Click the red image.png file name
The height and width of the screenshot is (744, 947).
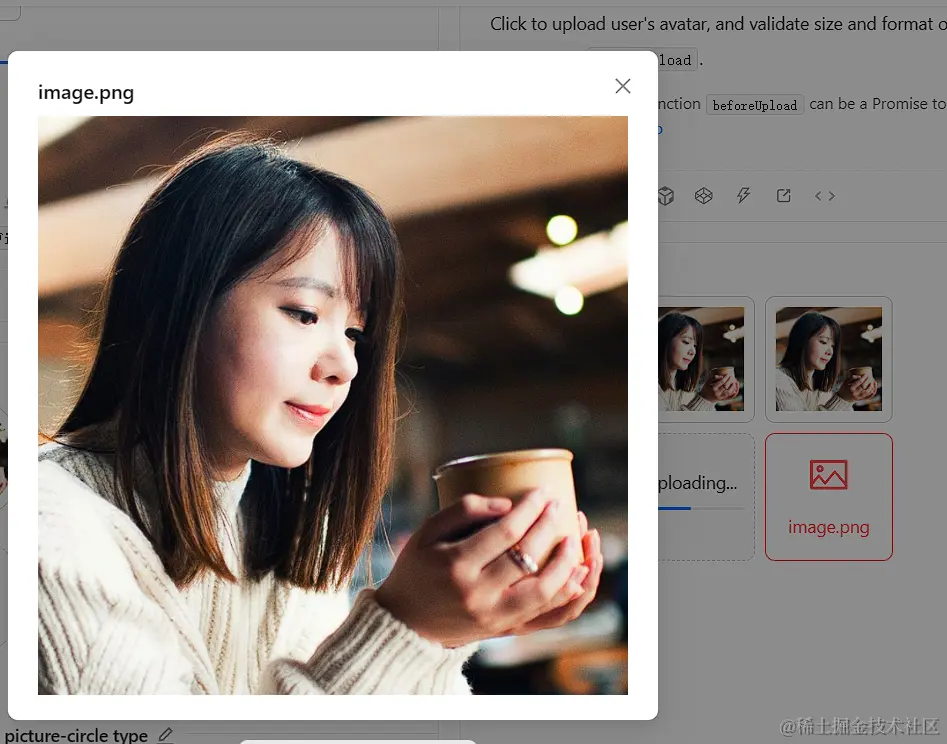pyautogui.click(x=829, y=527)
